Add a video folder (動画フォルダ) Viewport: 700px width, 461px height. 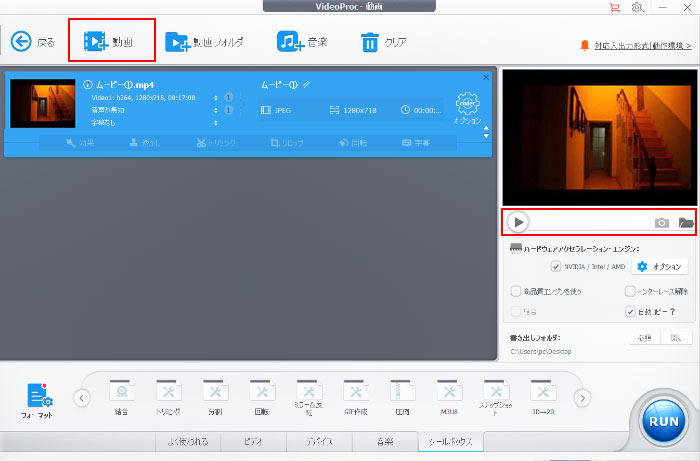click(x=204, y=42)
